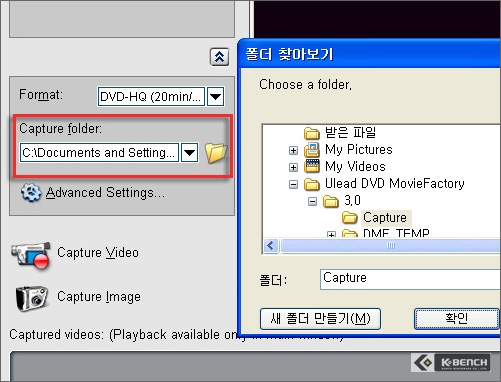Click the Capture Image label
The image size is (501, 382).
[x=99, y=296]
